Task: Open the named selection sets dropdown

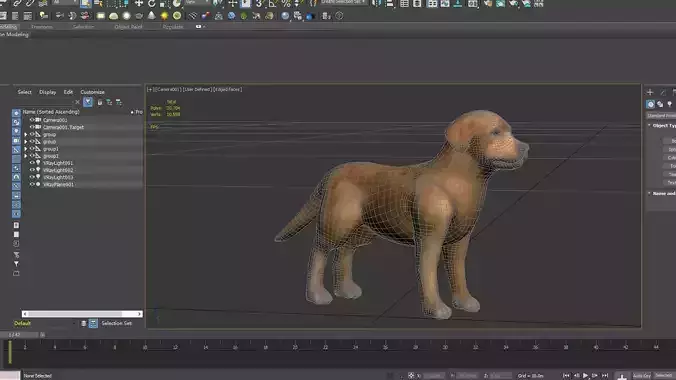Action: coord(344,3)
